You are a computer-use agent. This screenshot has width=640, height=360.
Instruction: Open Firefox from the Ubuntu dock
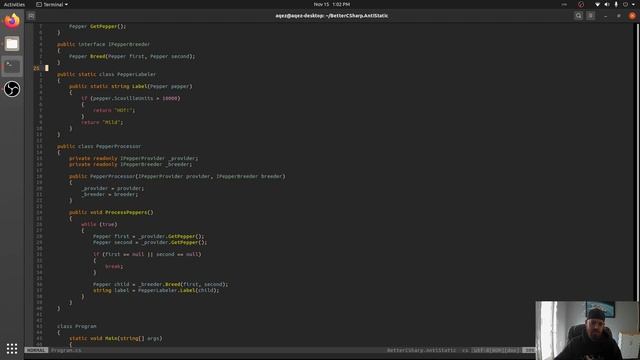(12, 21)
